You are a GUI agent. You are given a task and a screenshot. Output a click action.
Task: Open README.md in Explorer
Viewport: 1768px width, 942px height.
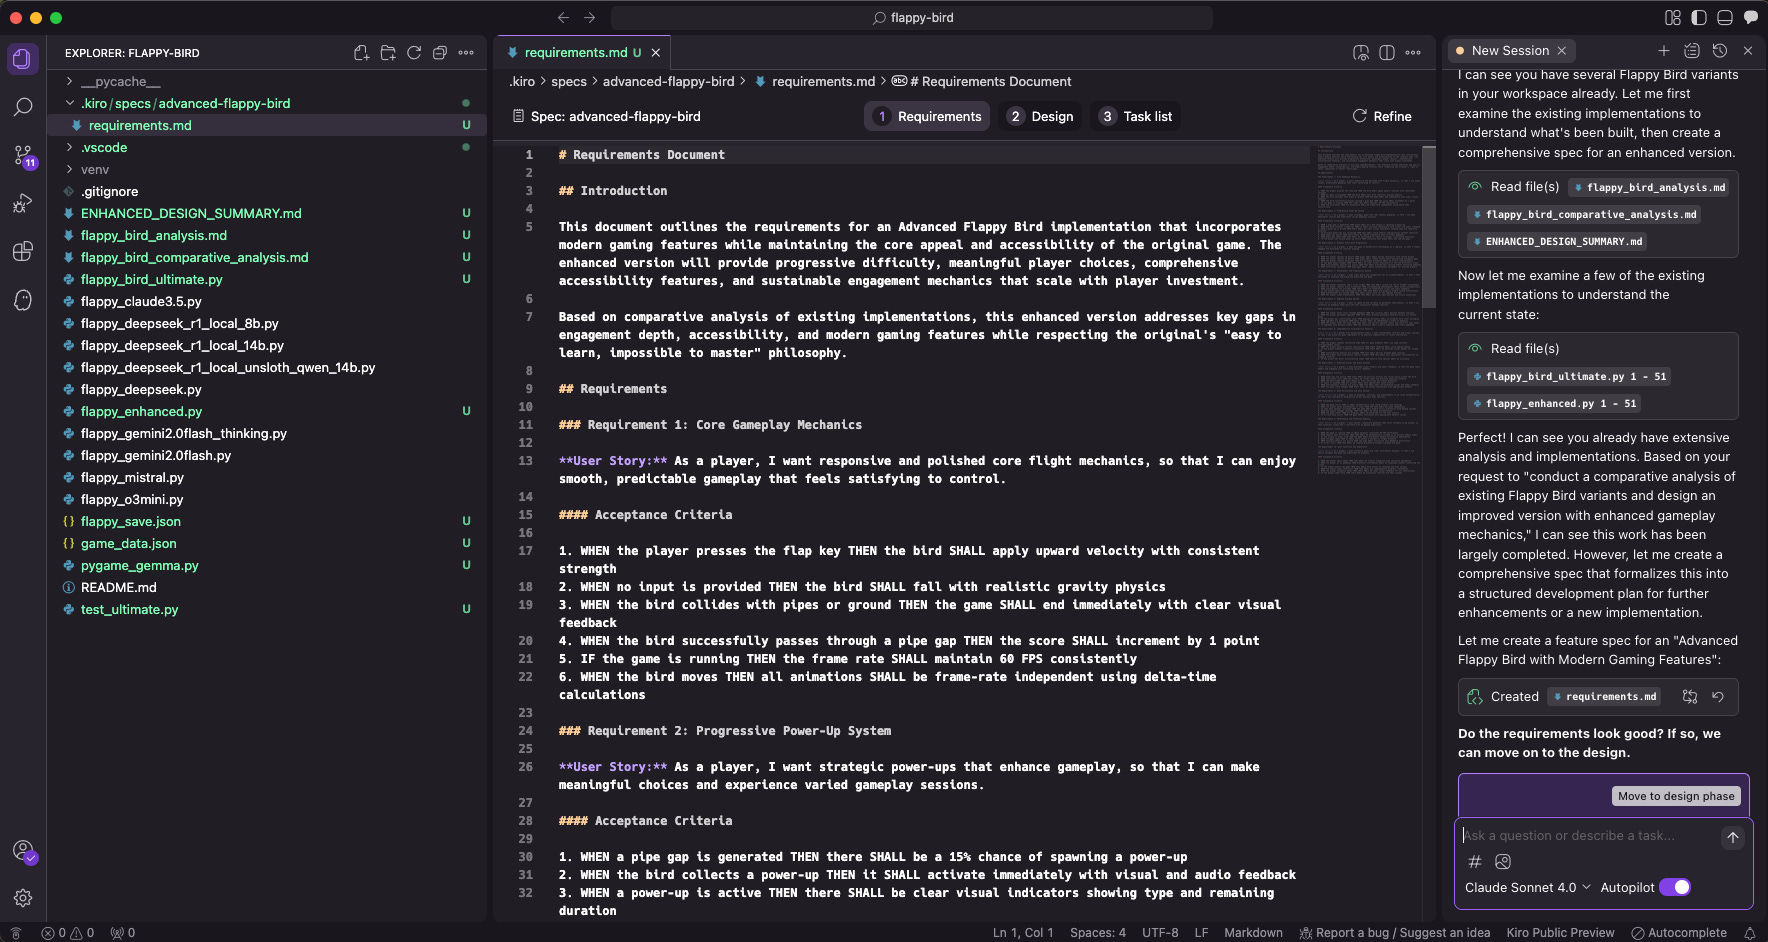[266, 587]
